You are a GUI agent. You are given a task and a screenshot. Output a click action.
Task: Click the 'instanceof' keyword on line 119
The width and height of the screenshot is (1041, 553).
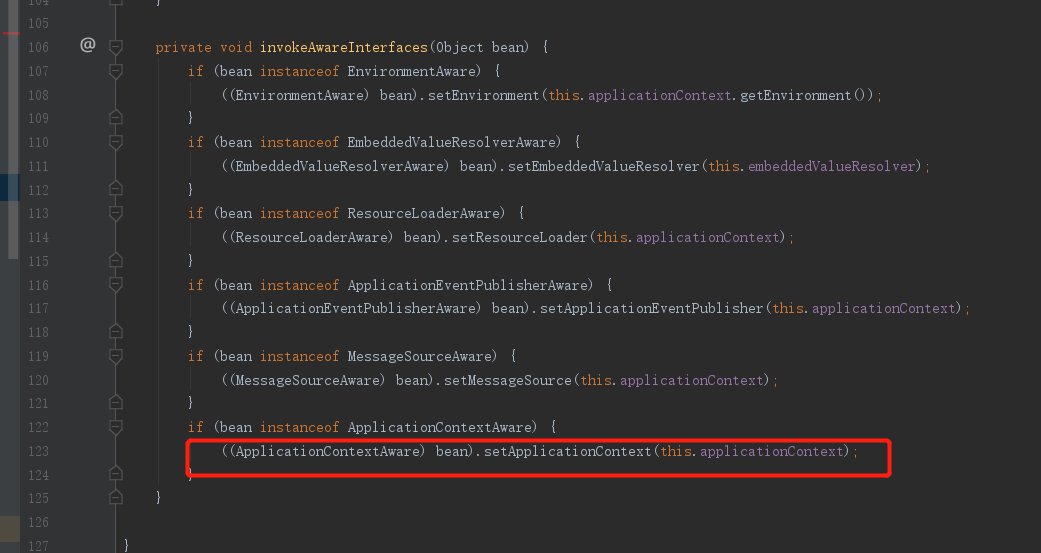(299, 356)
